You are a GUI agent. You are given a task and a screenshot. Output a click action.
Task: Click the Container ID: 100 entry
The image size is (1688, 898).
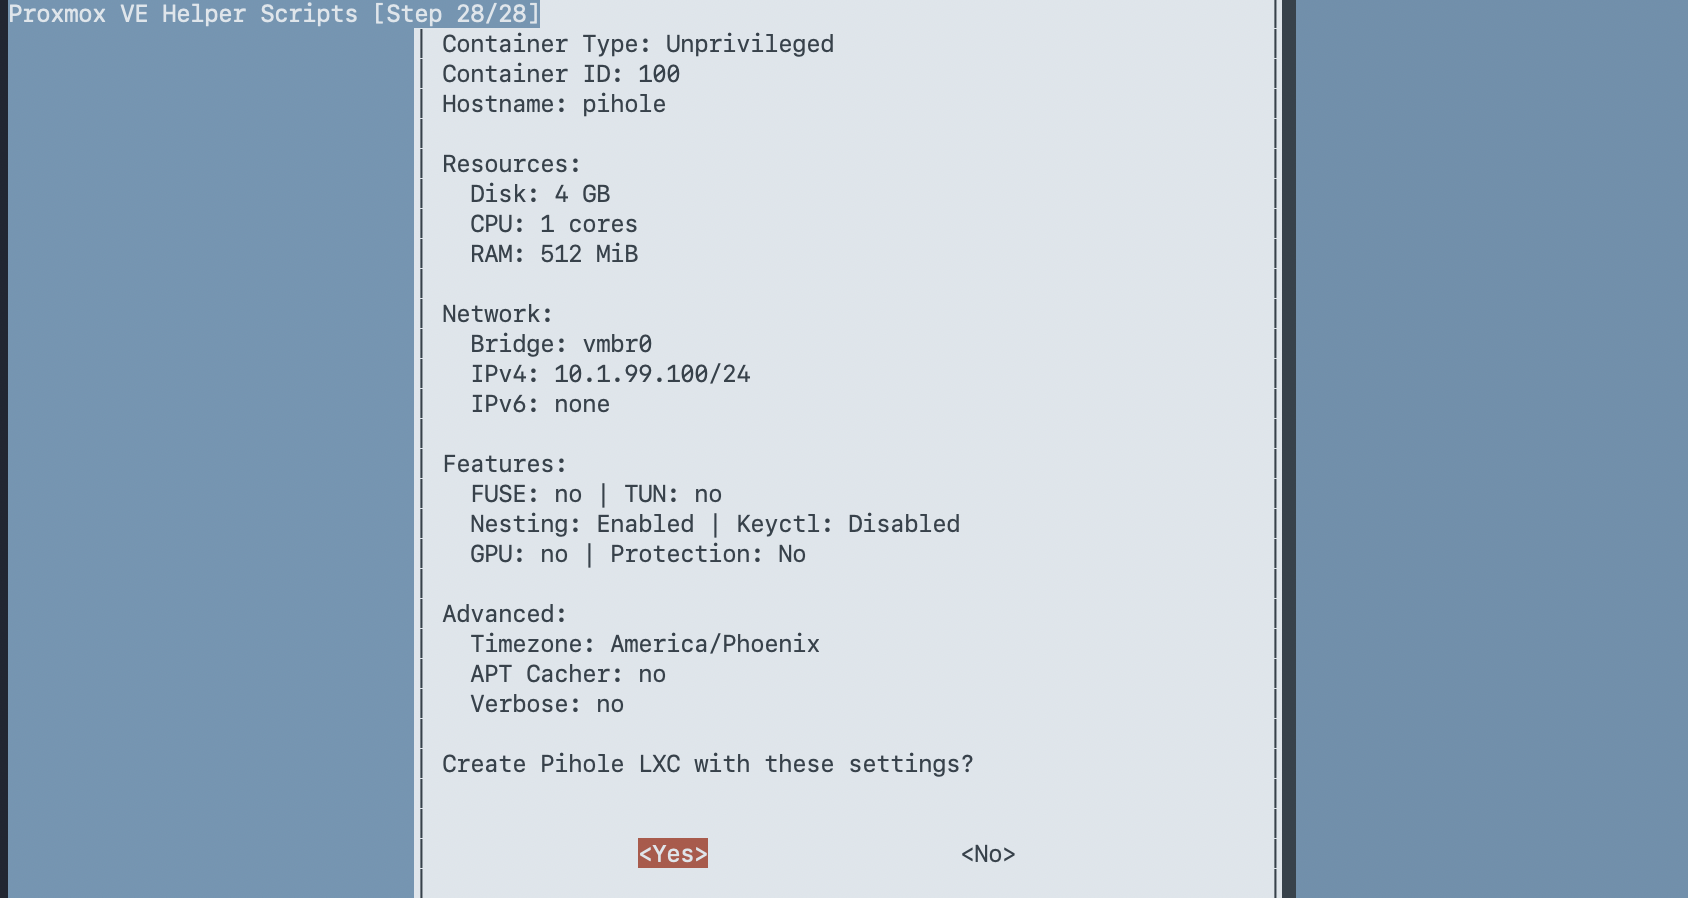pos(560,74)
